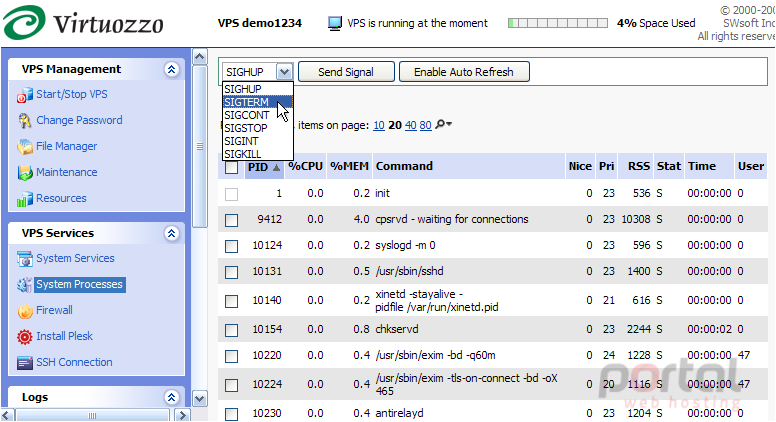Sort by the %CPU column header
The image size is (776, 422).
point(305,166)
